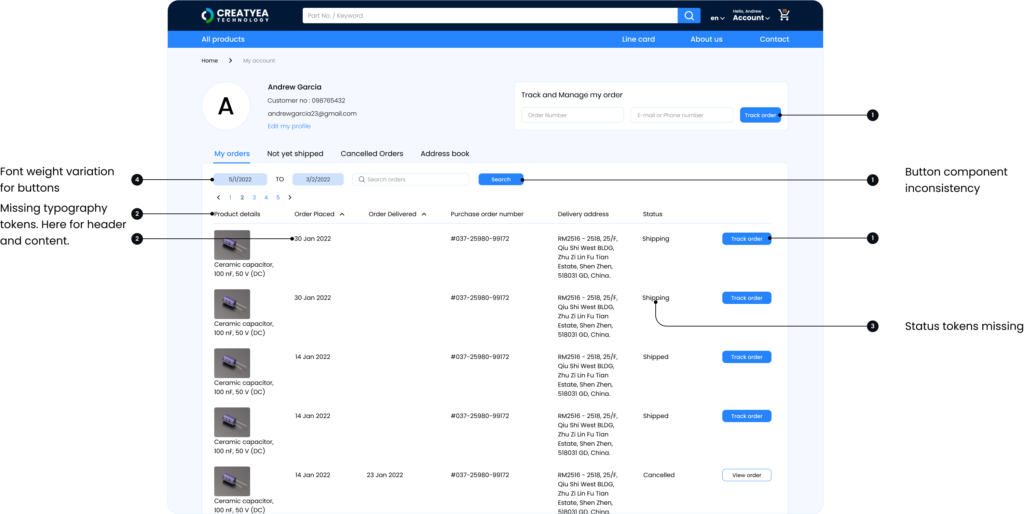The image size is (1024, 514).
Task: Click Edit my profile link
Action: click(x=289, y=126)
